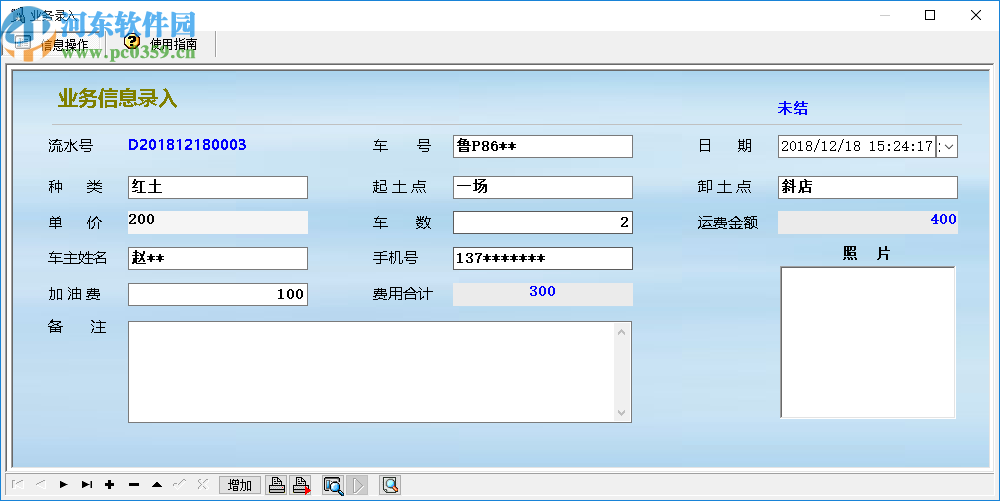Go to the previous record

(41, 485)
